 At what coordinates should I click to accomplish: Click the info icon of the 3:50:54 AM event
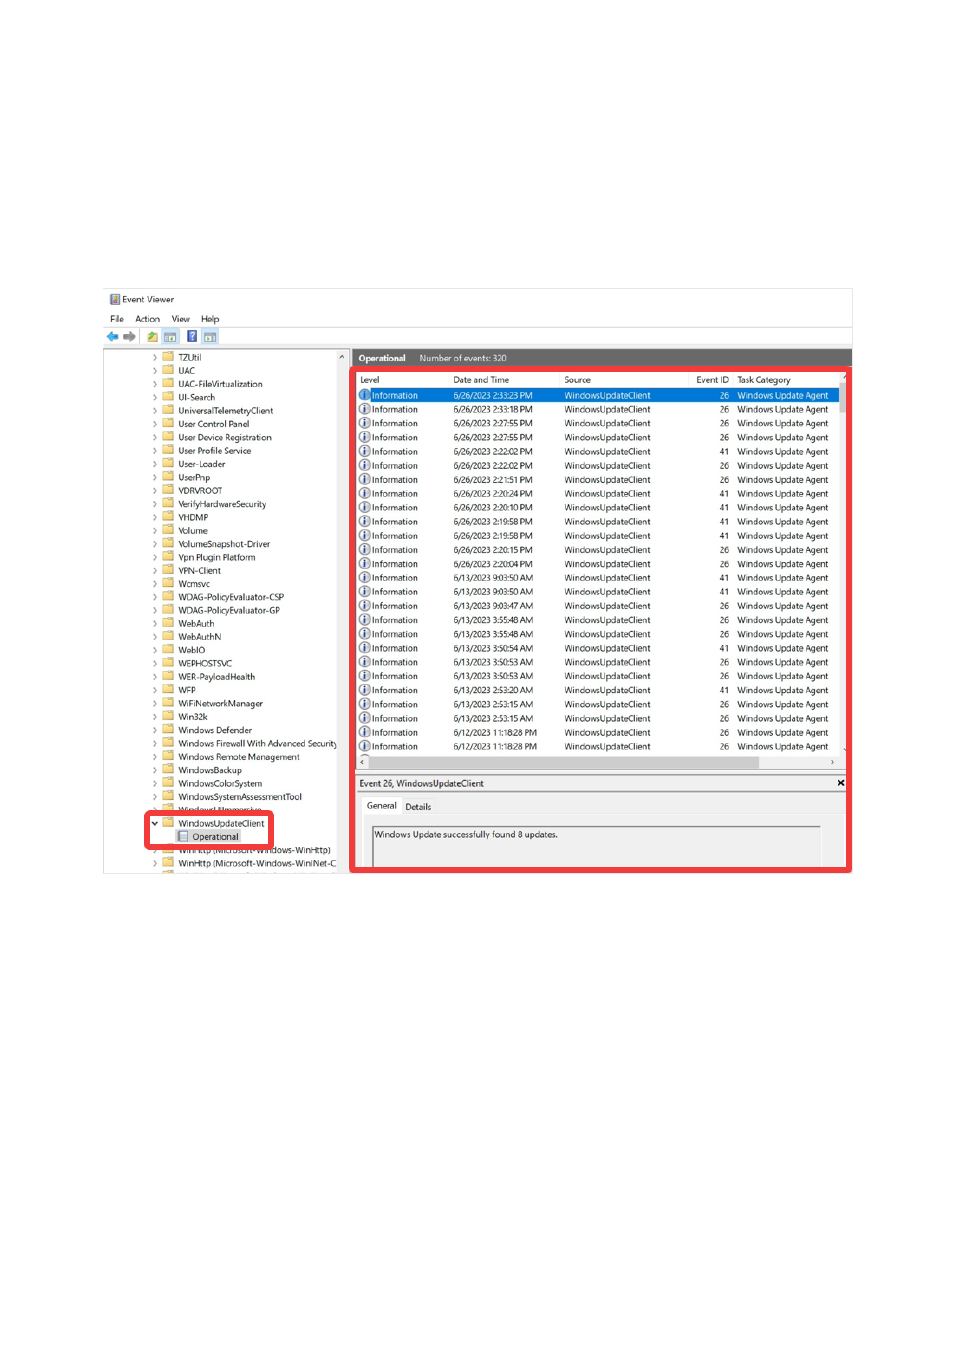click(x=365, y=648)
